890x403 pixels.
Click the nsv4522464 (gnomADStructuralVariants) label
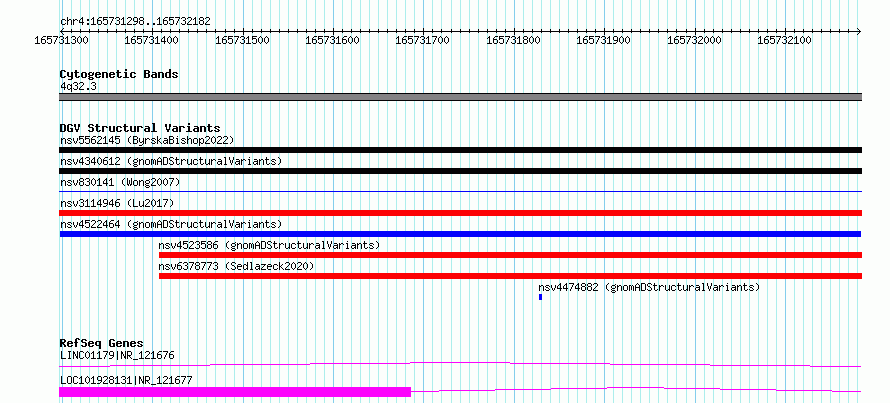pos(171,224)
